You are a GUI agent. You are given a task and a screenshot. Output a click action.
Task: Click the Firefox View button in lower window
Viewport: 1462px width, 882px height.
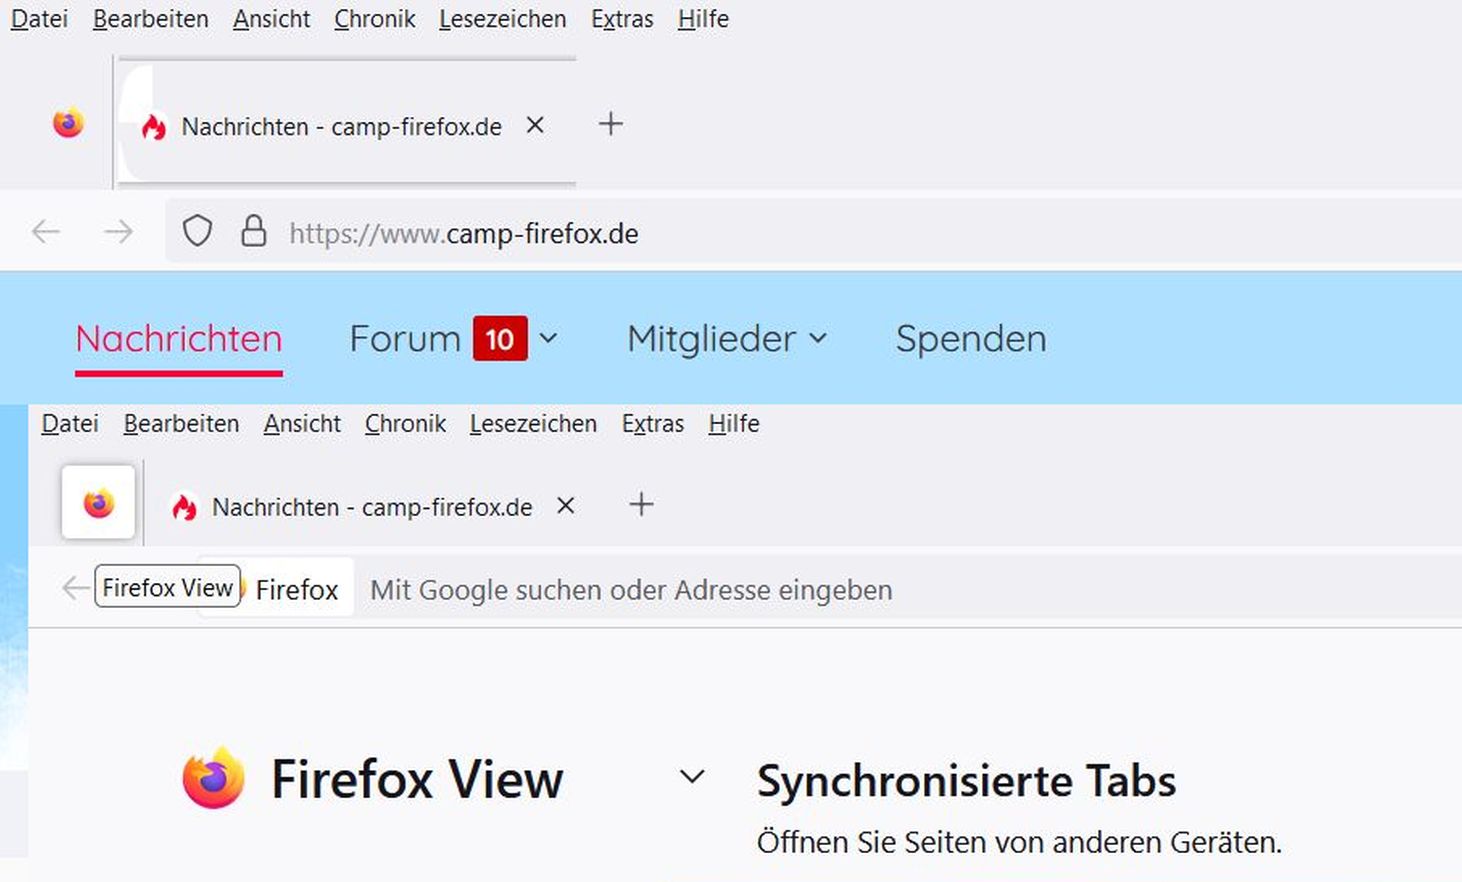pyautogui.click(x=98, y=503)
